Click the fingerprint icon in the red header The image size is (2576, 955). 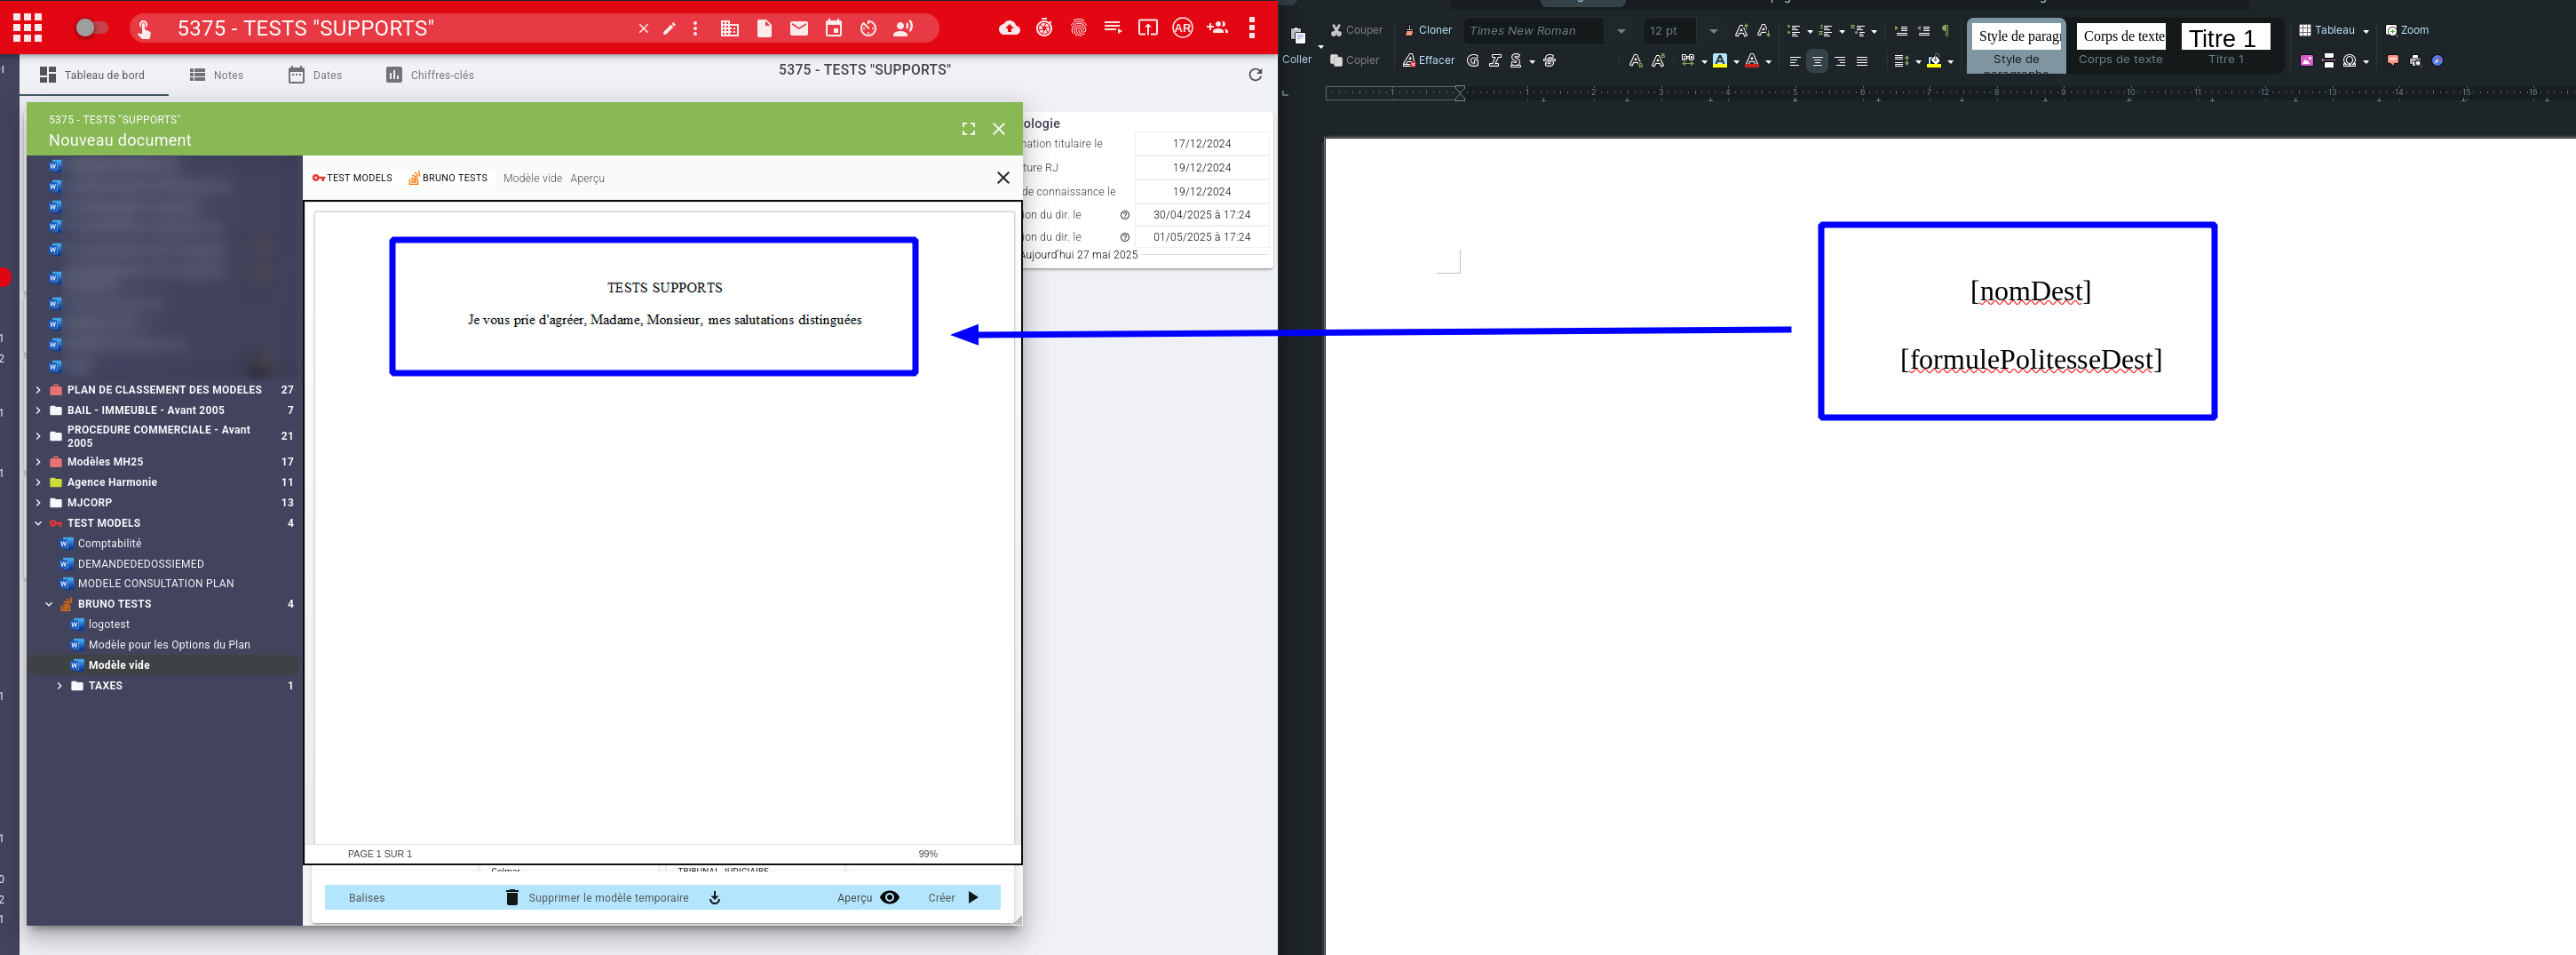tap(1078, 28)
